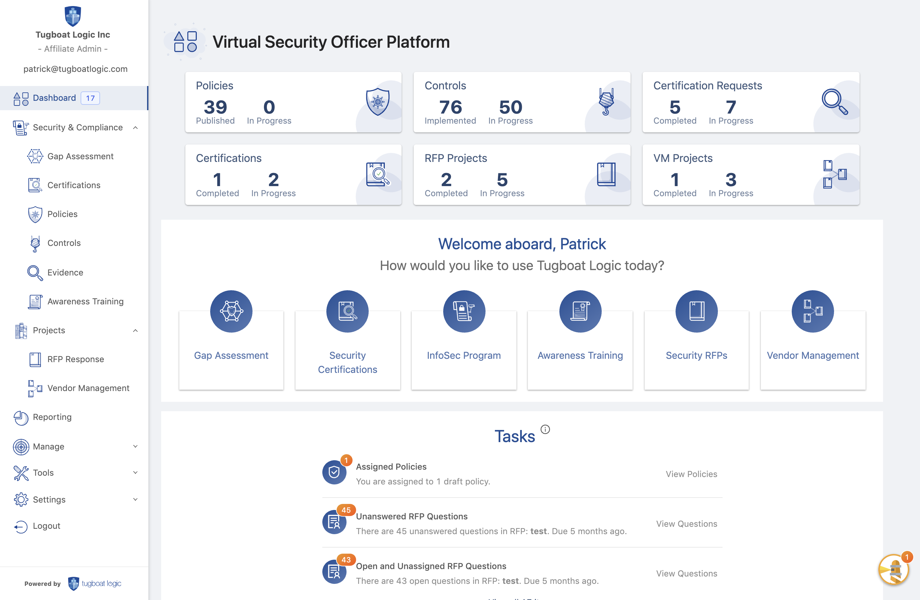Click the Unanswered RFP Questions task icon

(x=334, y=522)
